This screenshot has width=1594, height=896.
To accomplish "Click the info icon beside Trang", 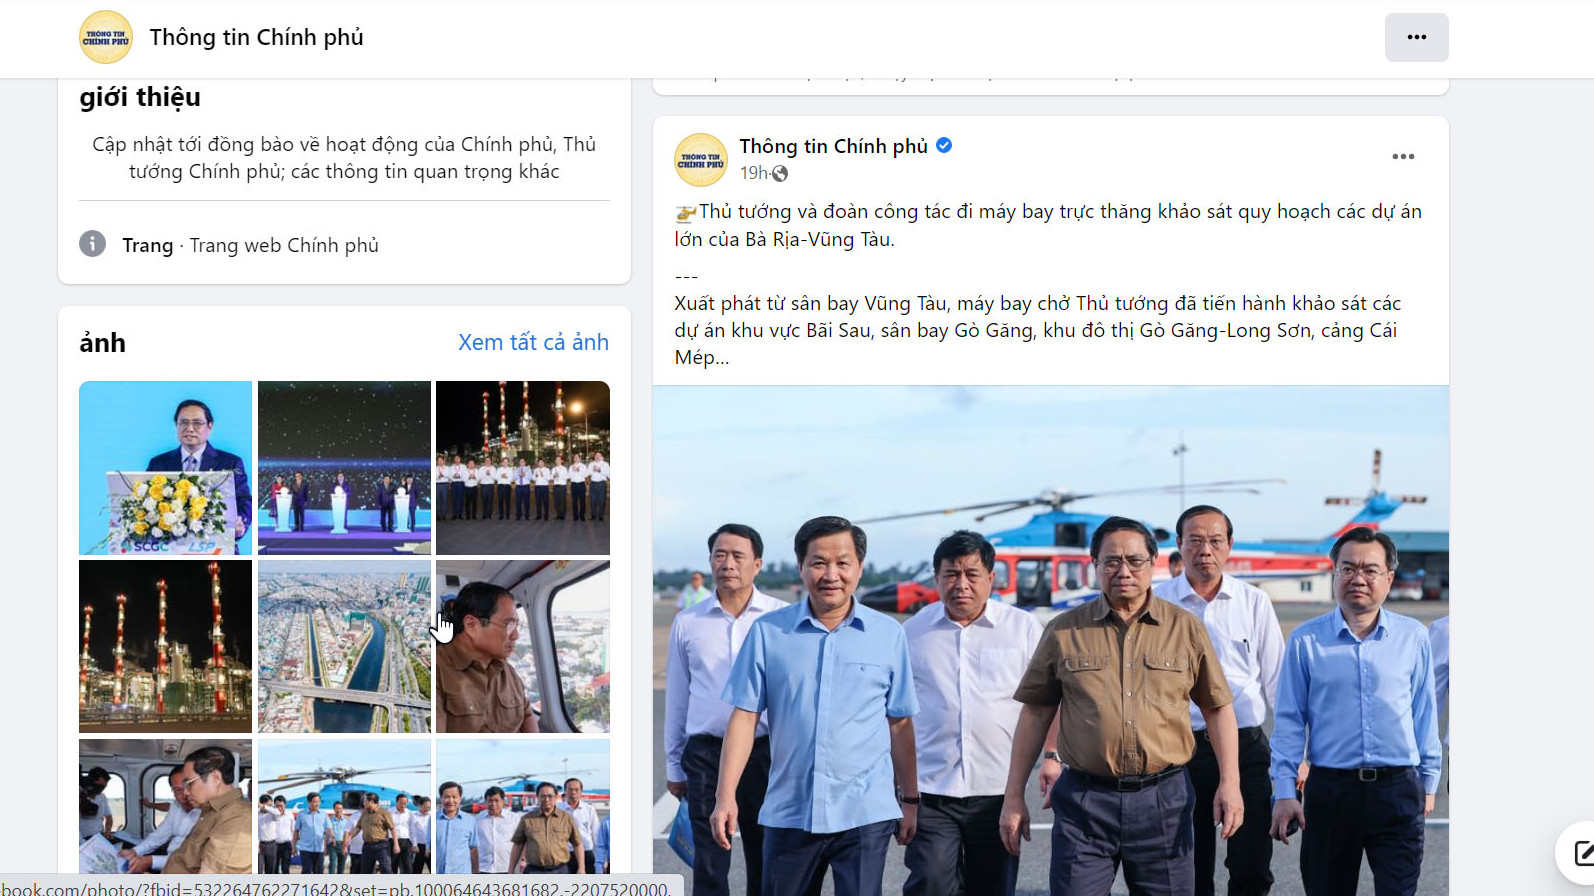I will point(92,244).
